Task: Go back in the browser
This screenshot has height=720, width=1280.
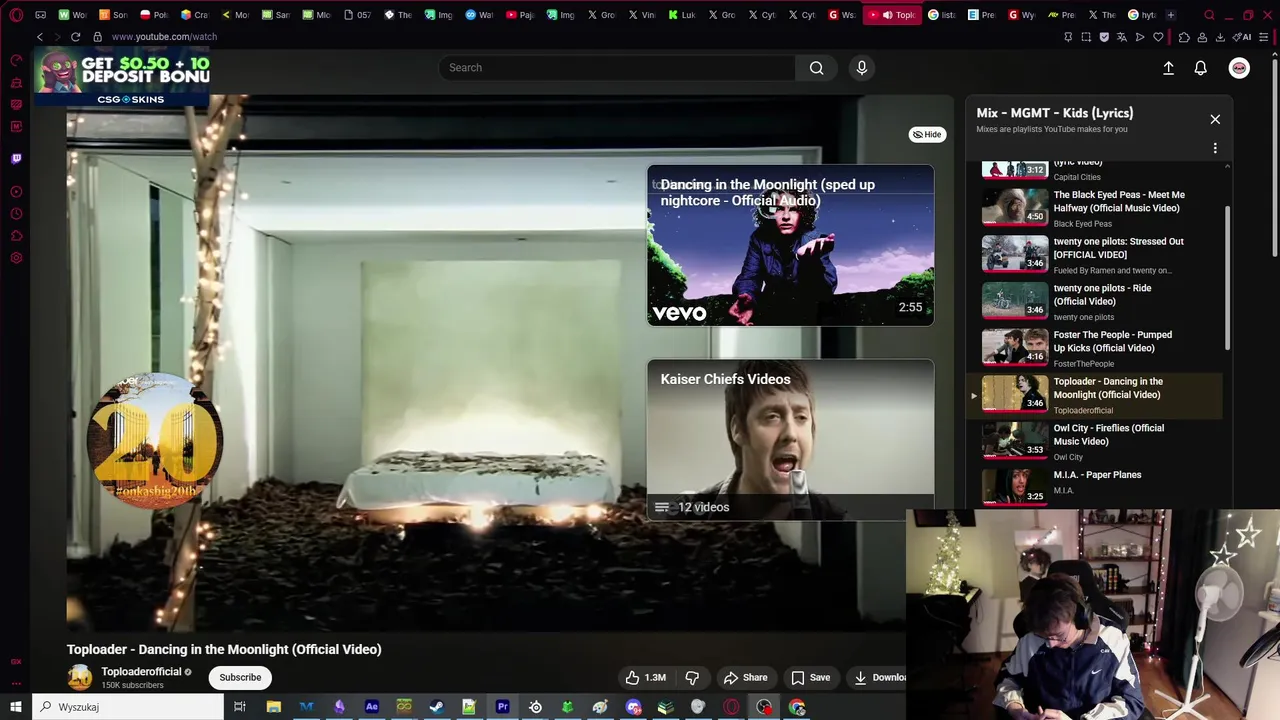Action: pyautogui.click(x=40, y=37)
